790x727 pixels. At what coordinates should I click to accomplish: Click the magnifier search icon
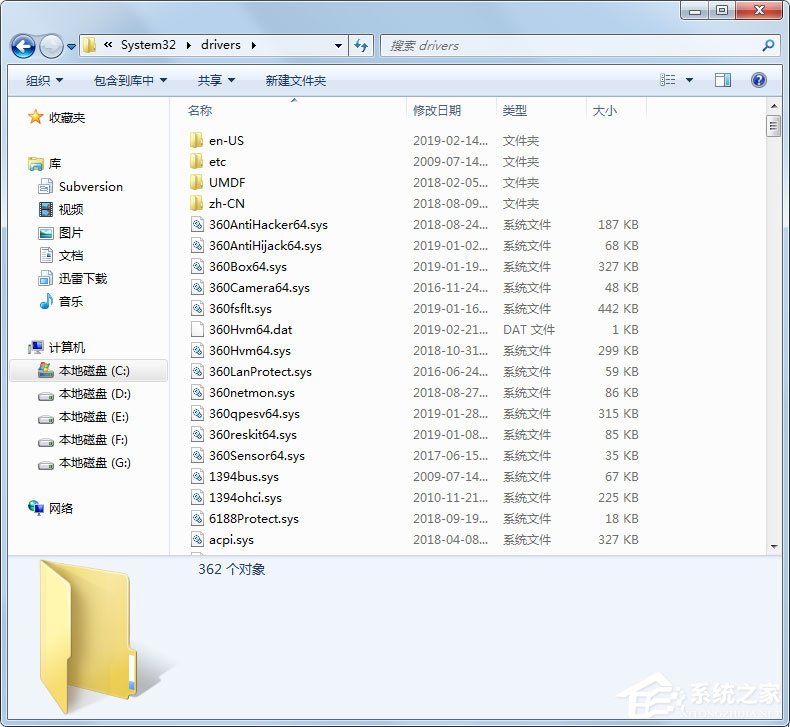768,46
